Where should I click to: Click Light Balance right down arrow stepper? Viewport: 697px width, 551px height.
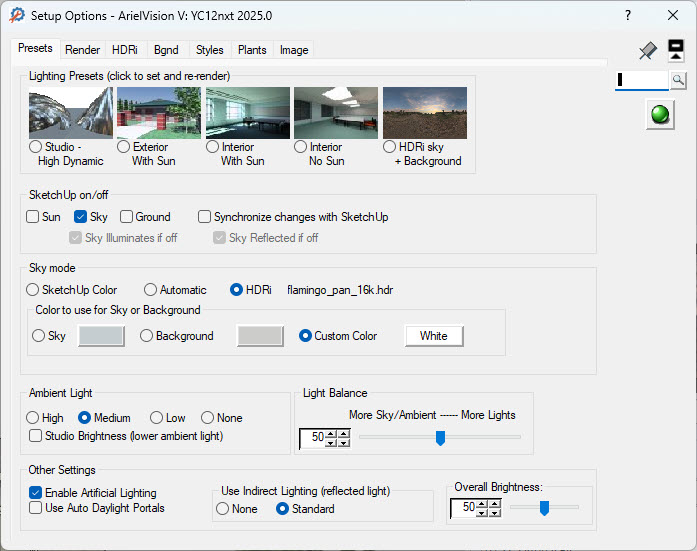tap(344, 443)
